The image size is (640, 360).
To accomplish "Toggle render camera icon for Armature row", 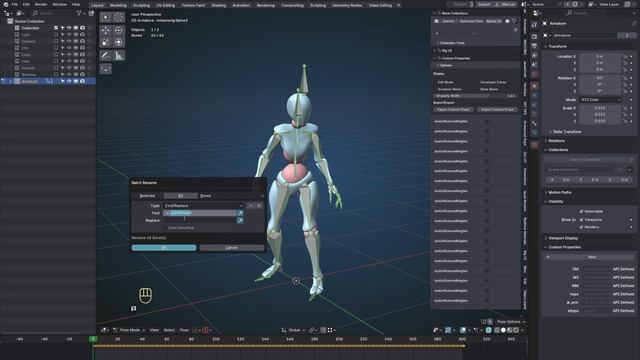I will 82,81.
